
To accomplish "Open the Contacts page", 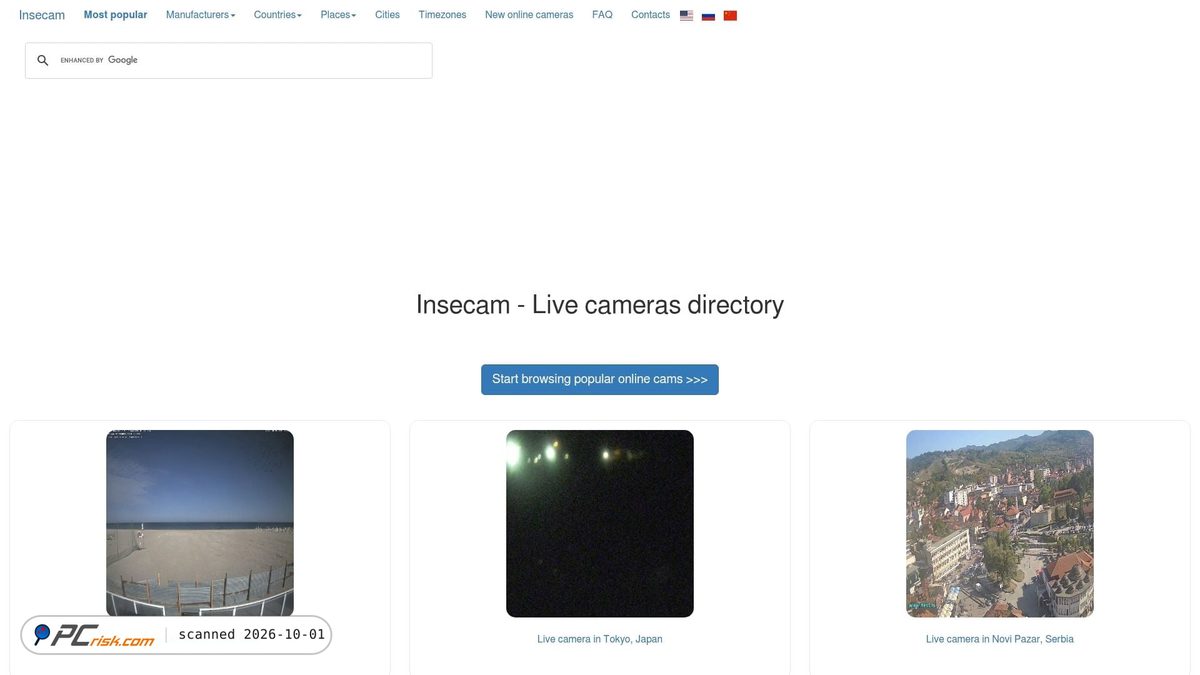I will 650,15.
